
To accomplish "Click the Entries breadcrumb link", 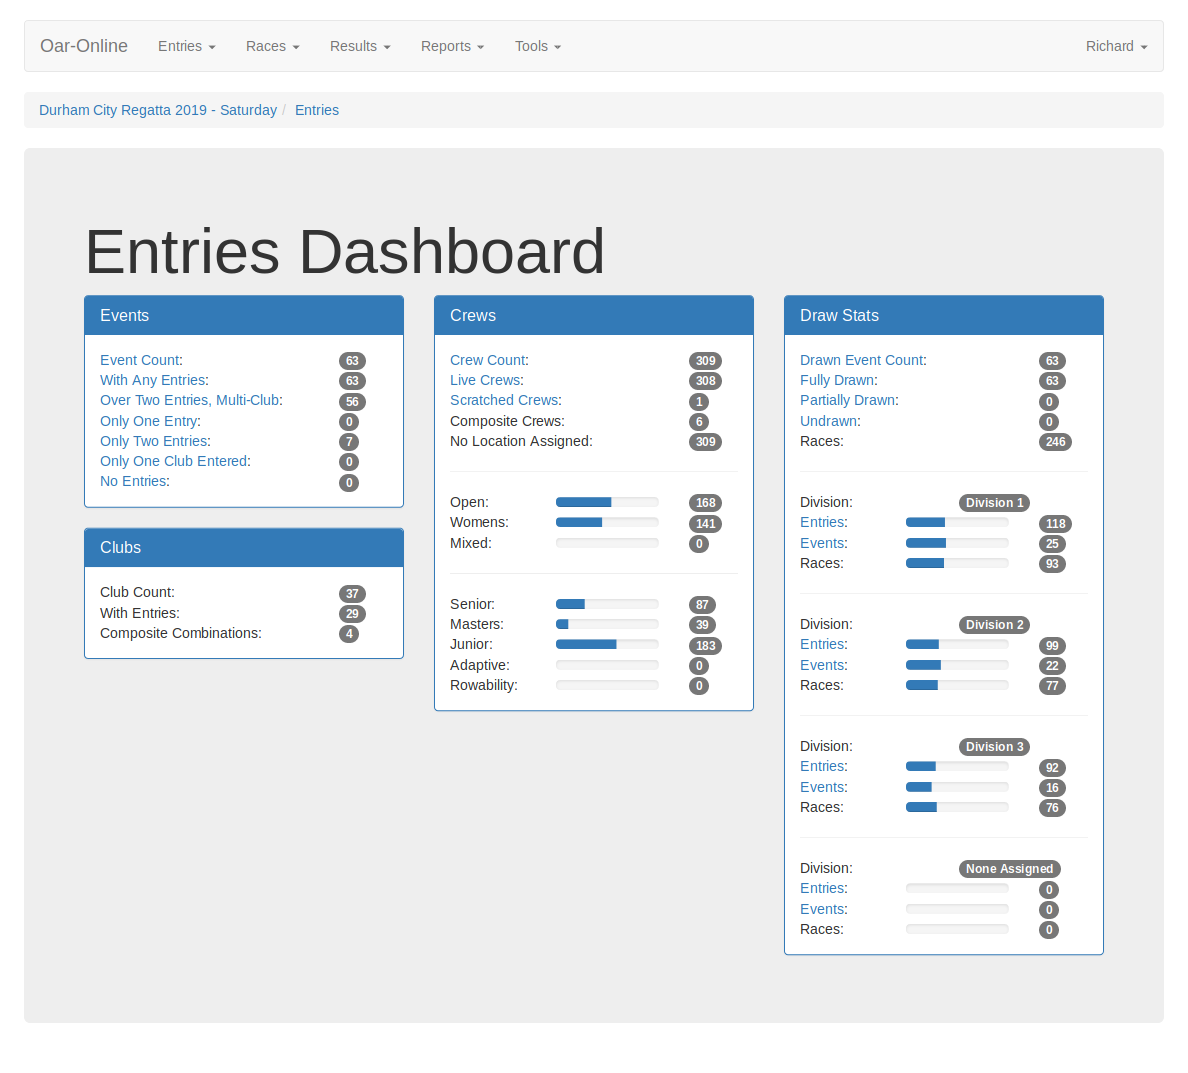I will coord(317,110).
